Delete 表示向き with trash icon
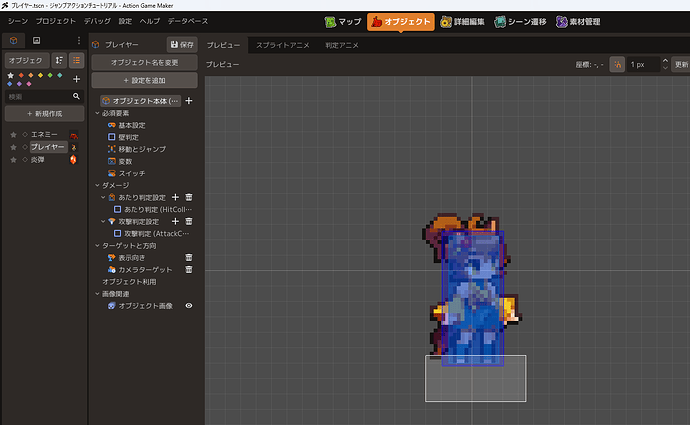 click(189, 257)
